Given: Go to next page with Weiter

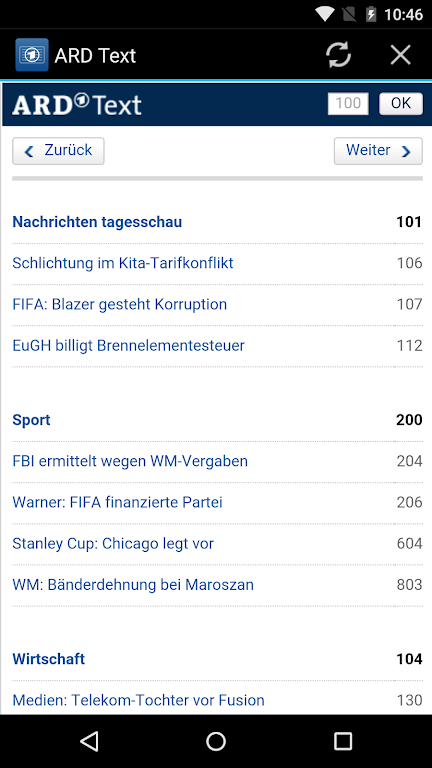Looking at the screenshot, I should [378, 151].
